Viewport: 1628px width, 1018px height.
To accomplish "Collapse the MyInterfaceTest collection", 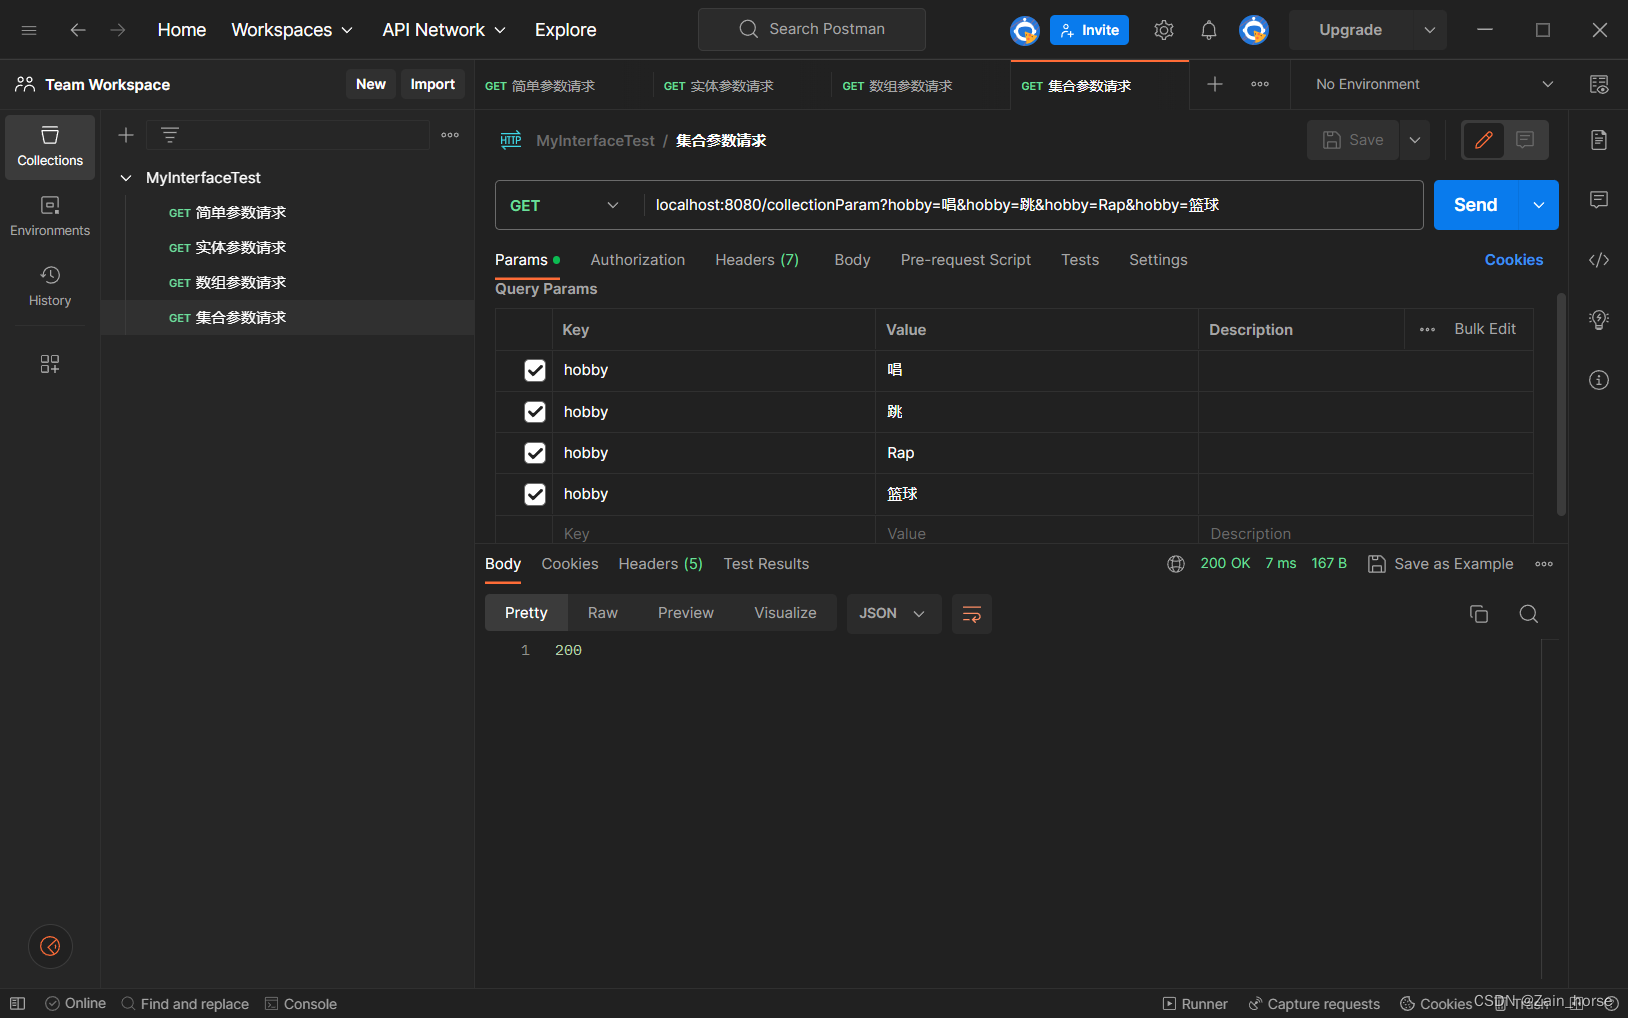I will (x=126, y=178).
